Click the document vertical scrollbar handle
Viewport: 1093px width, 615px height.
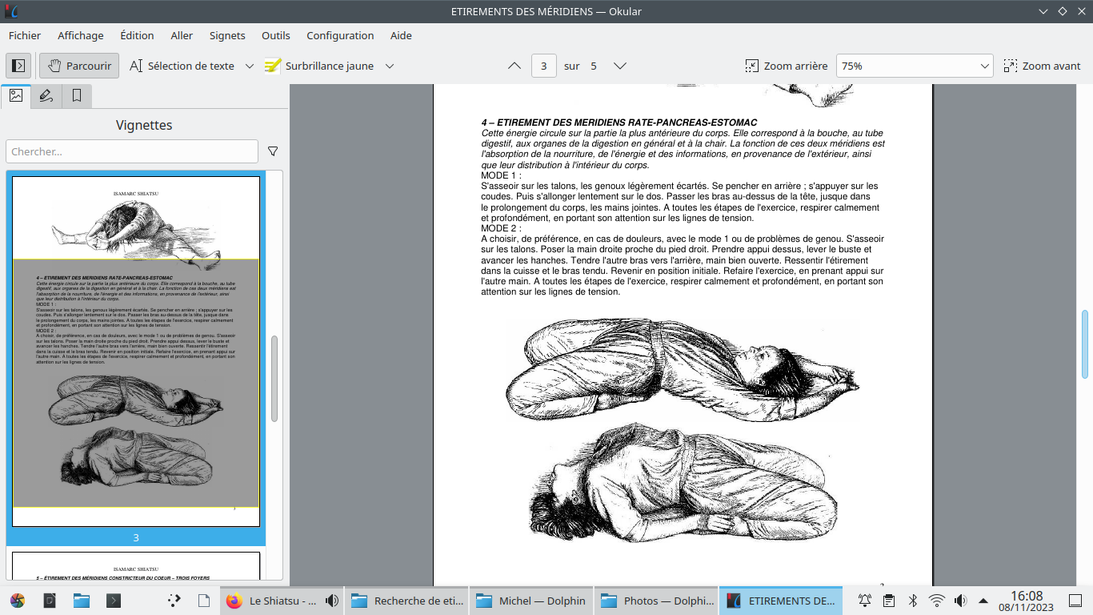pos(1085,344)
